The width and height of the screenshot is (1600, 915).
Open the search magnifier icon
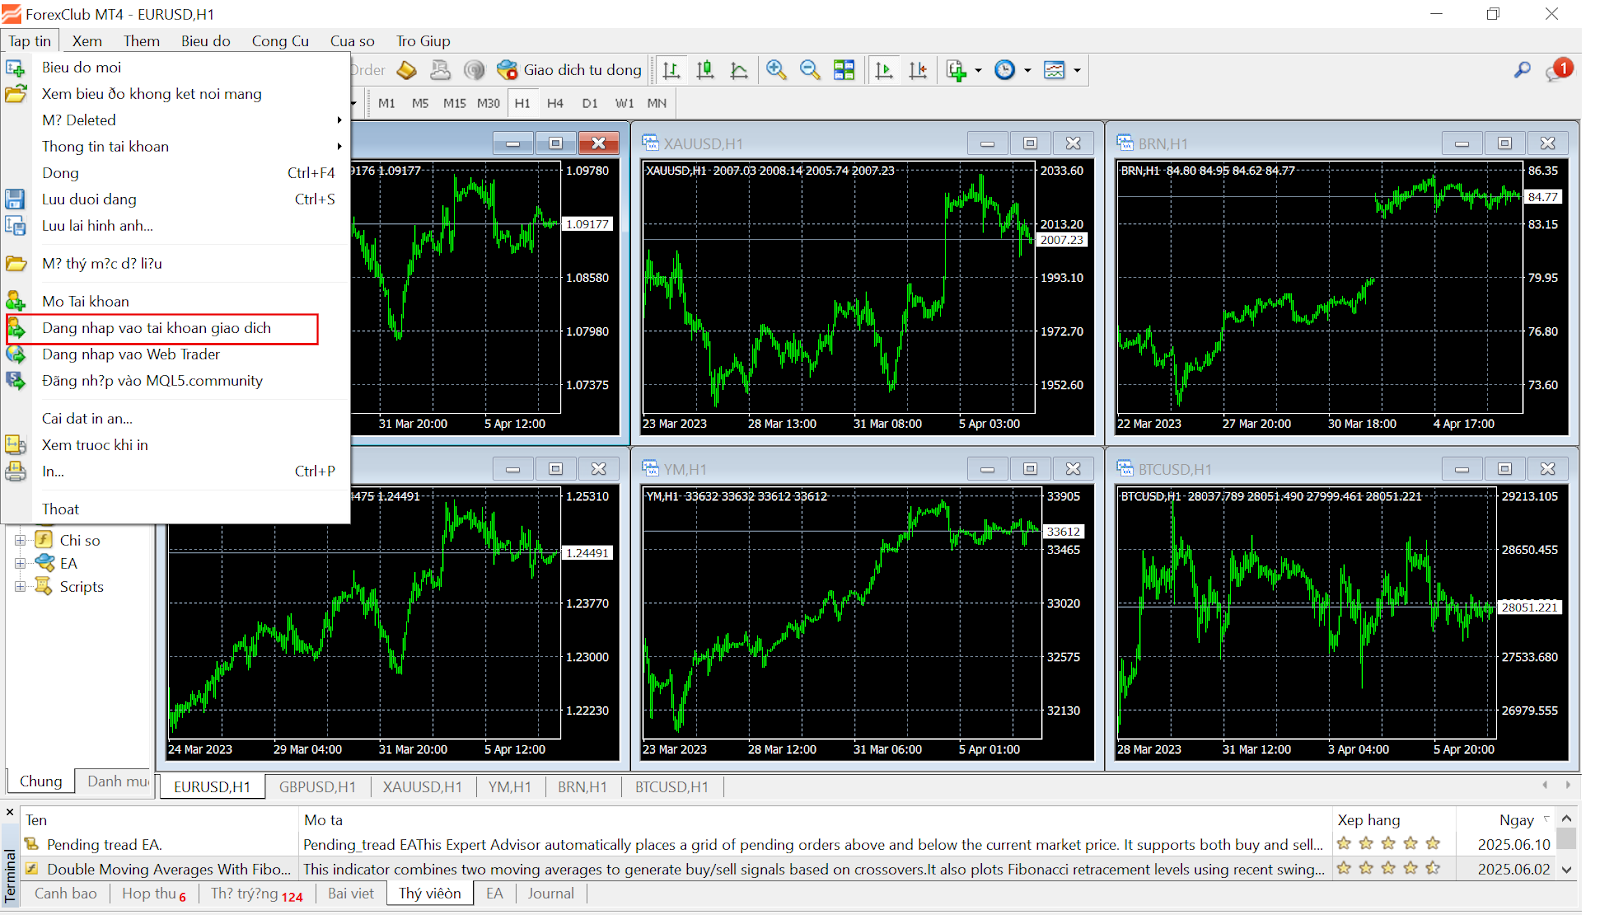(1522, 70)
